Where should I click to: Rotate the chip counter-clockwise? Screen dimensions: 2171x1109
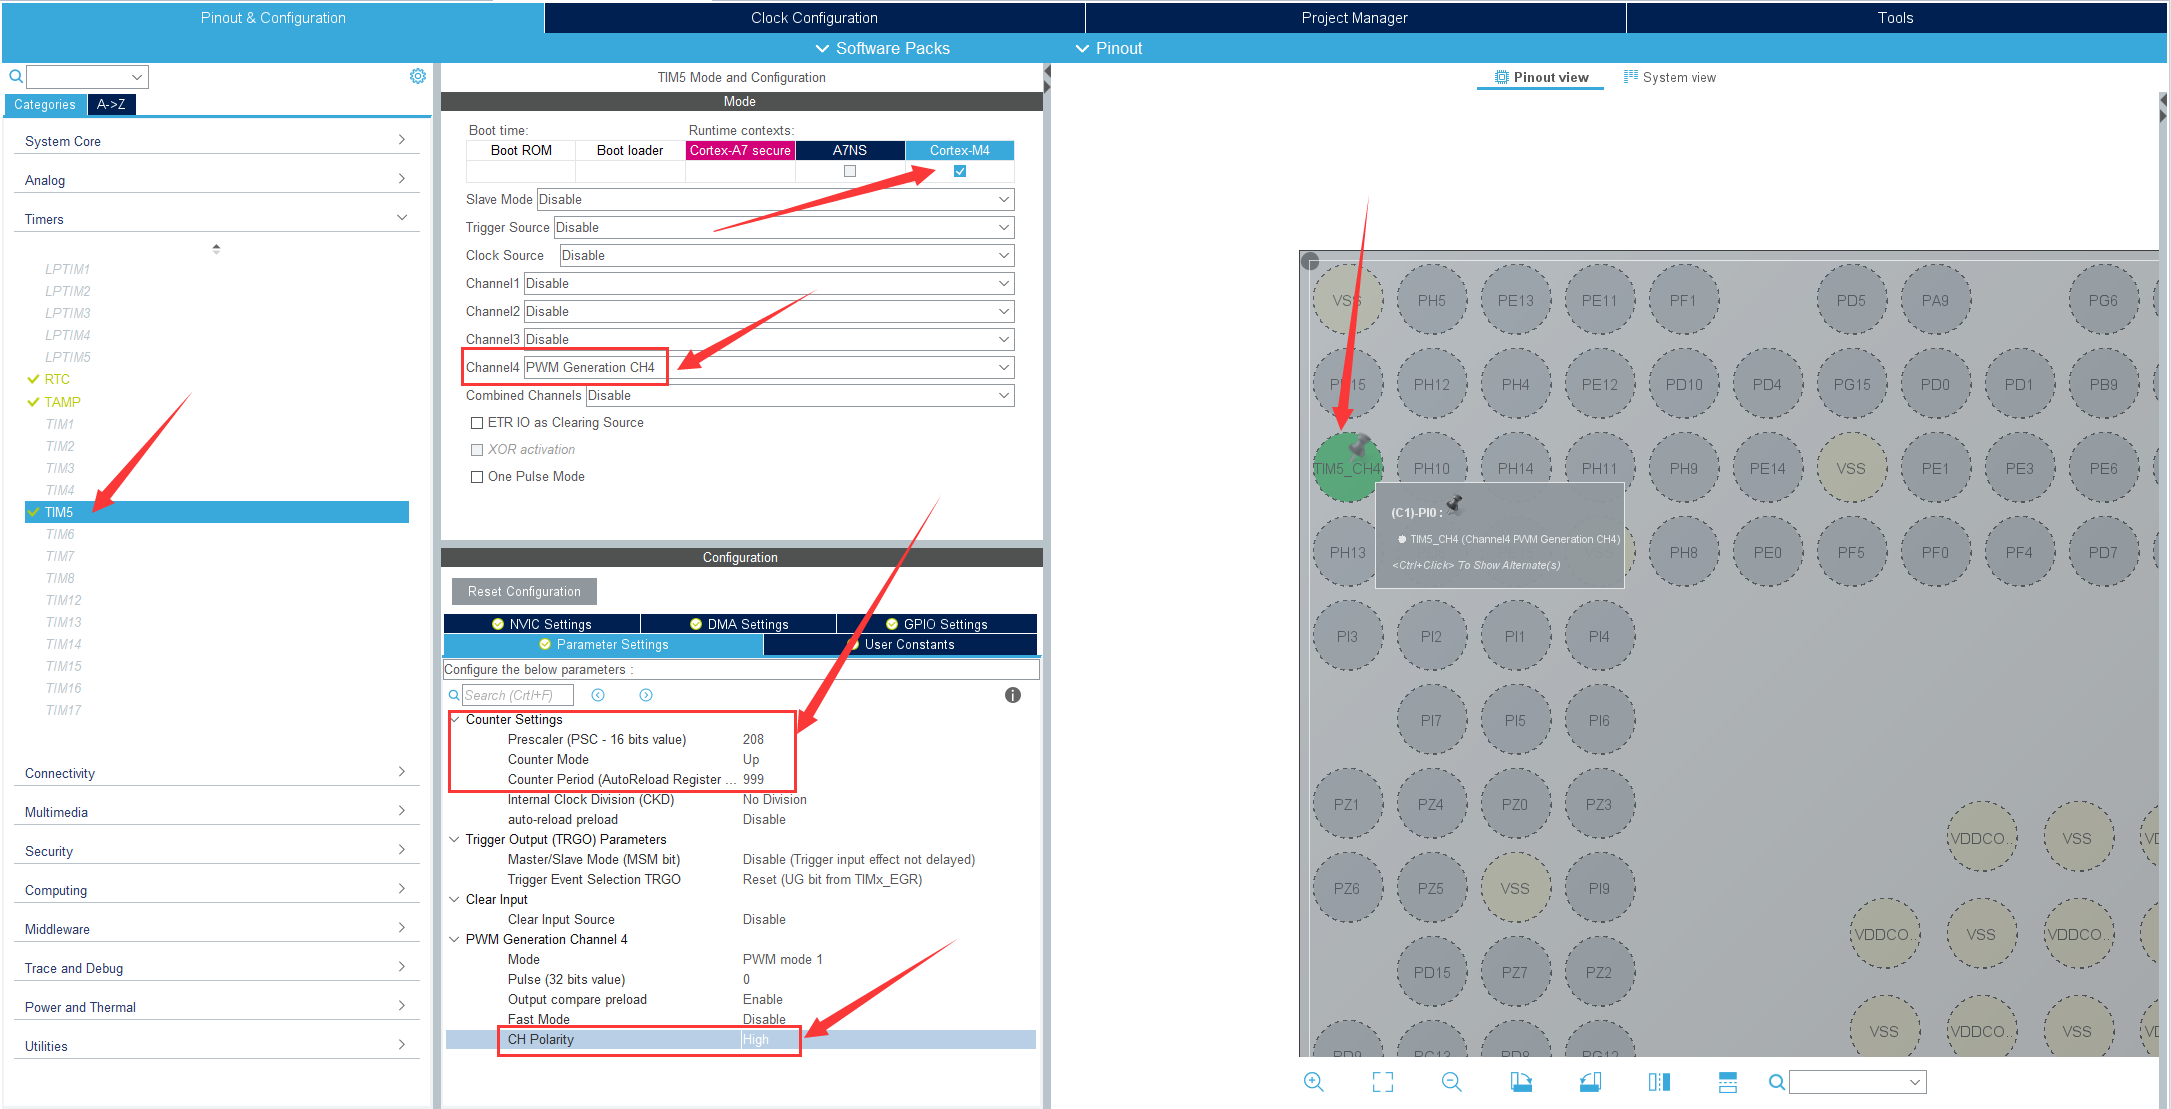coord(1590,1082)
